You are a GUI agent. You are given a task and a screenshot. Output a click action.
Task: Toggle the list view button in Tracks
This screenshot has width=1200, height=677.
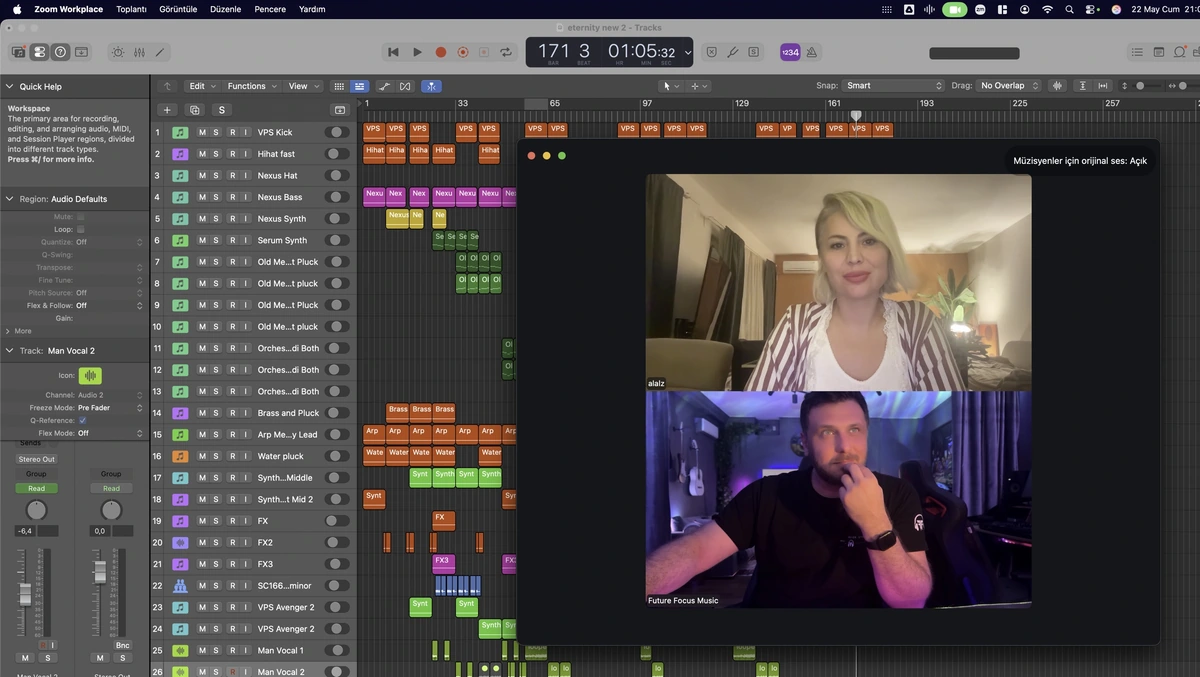(359, 86)
